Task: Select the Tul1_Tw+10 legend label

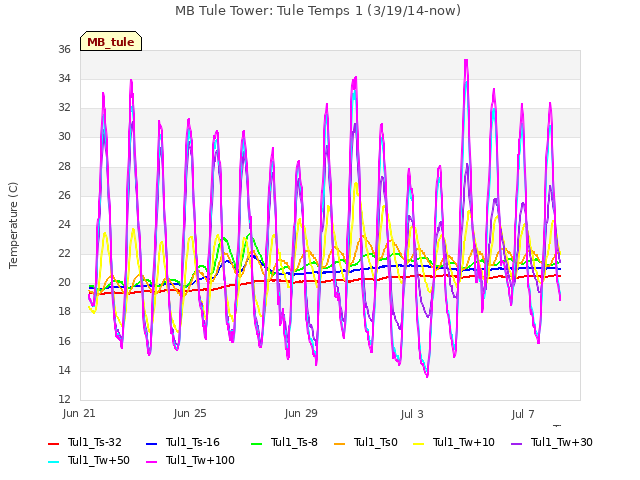Action: 464,442
